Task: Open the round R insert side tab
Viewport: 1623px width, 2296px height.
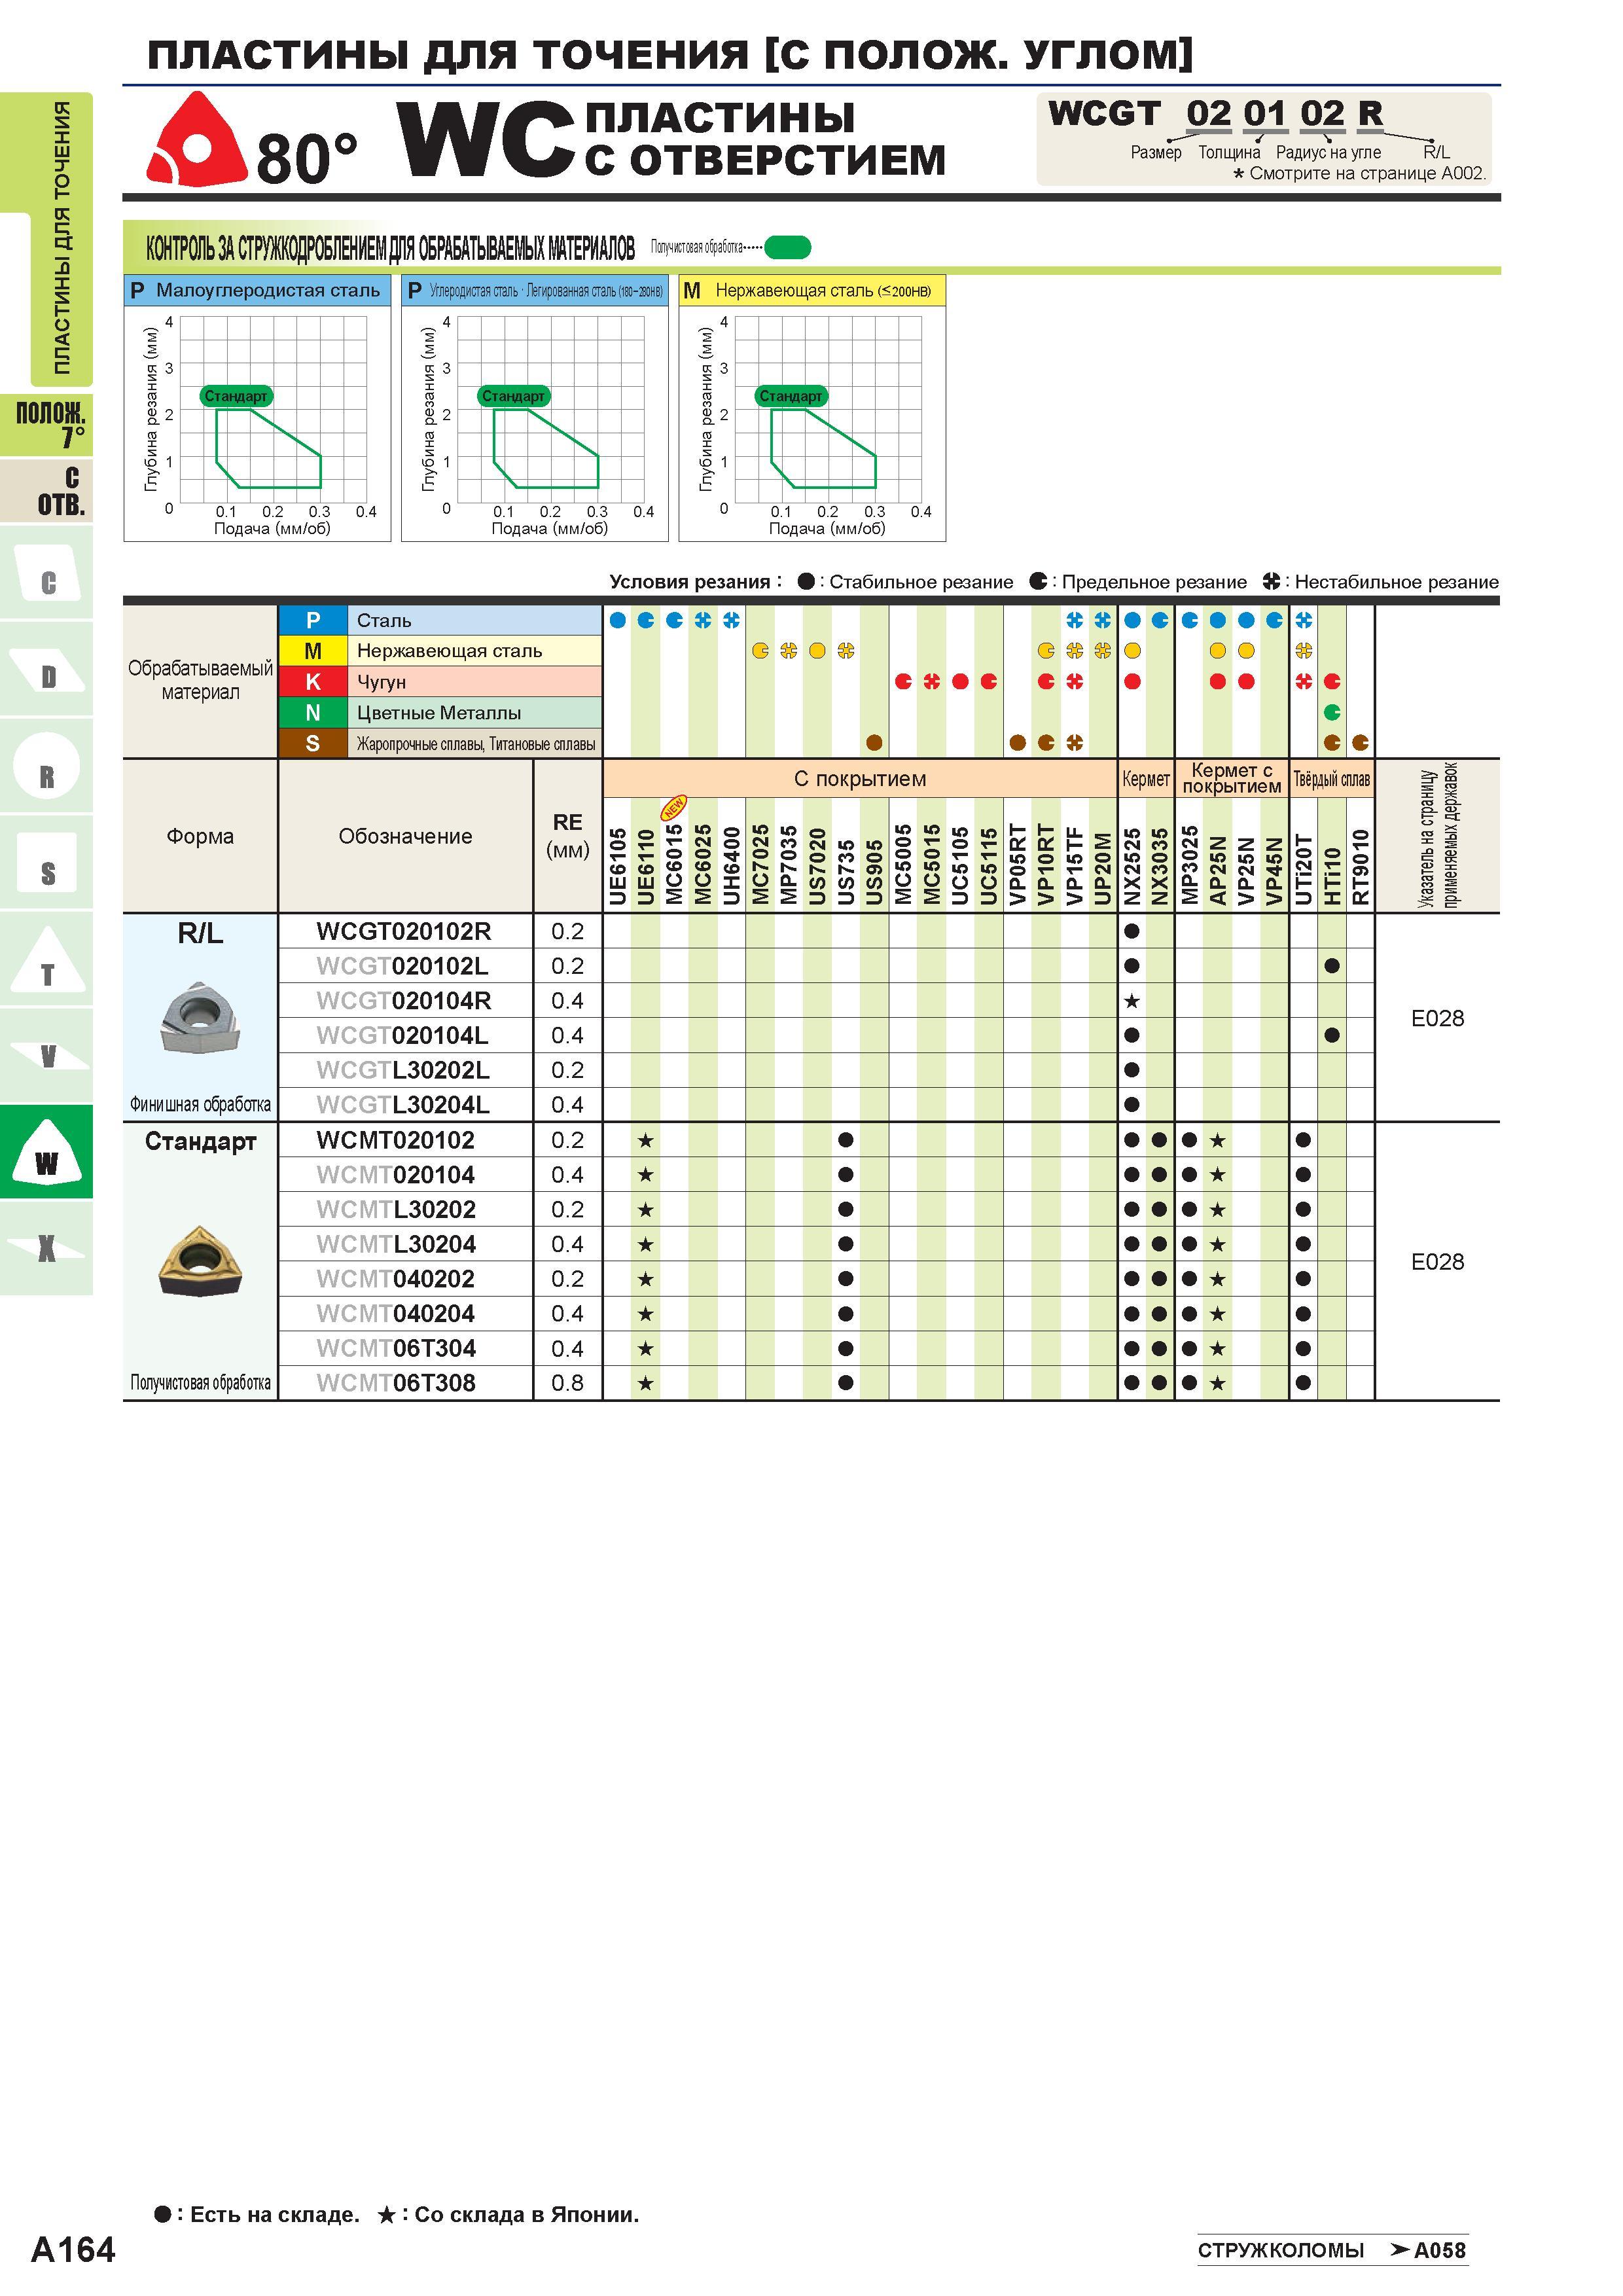Action: (x=46, y=766)
